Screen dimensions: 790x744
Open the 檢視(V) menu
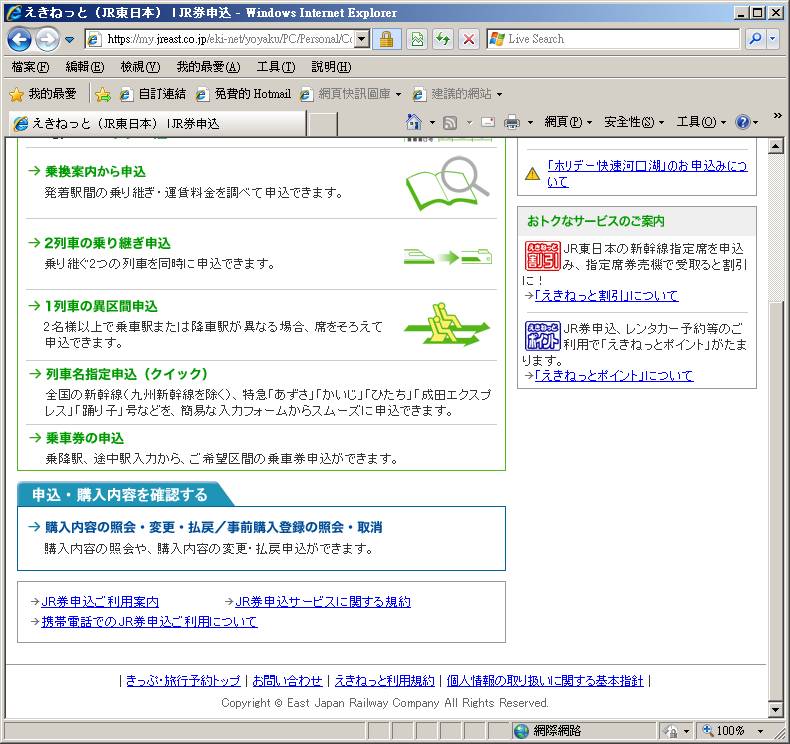140,66
